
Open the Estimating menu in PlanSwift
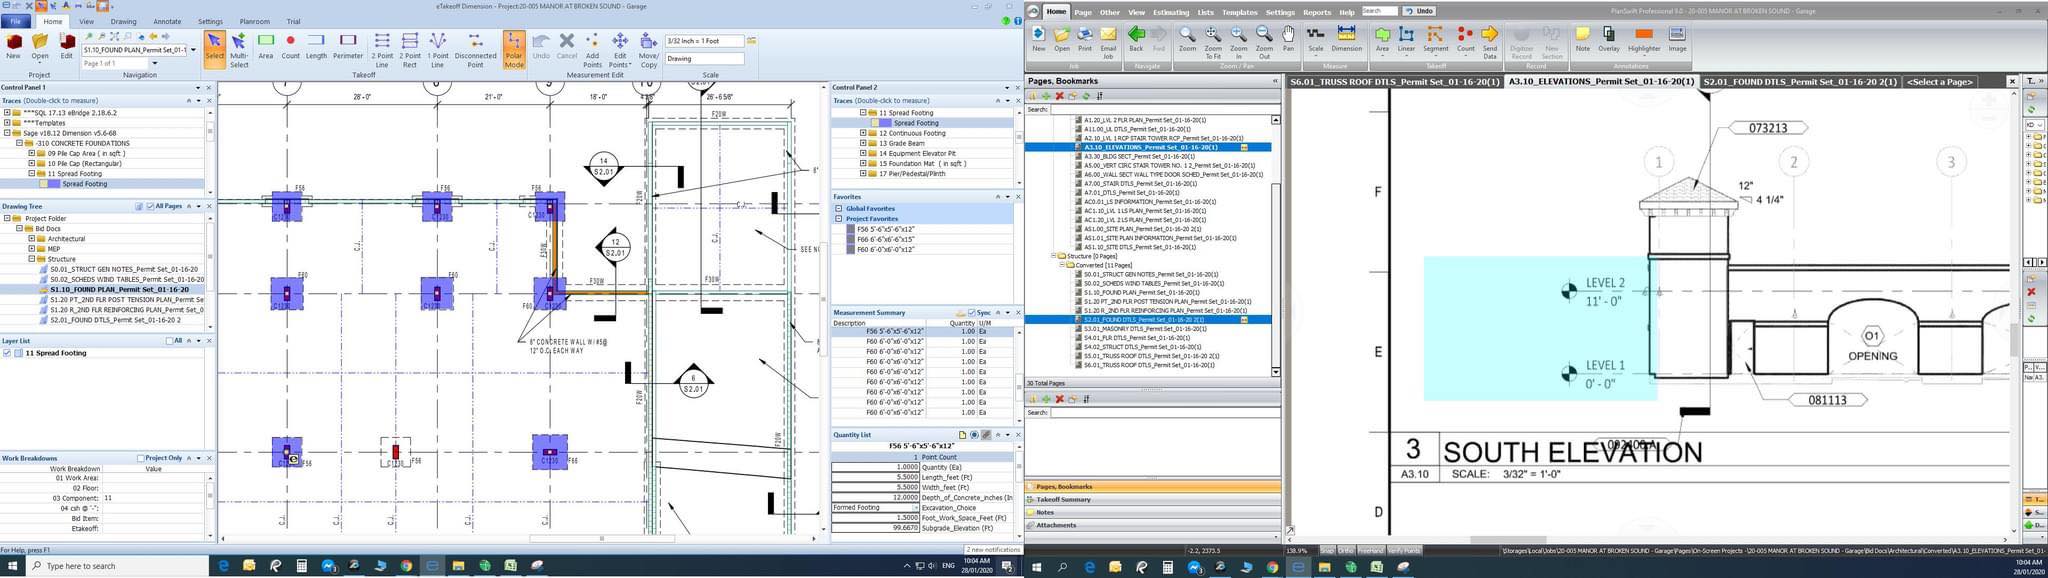coord(1171,12)
